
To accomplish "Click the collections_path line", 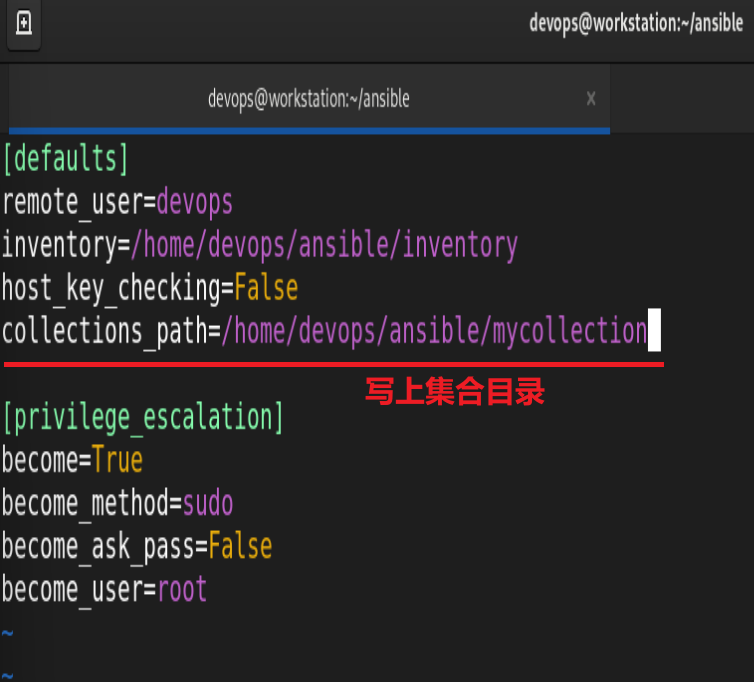I will (x=325, y=331).
